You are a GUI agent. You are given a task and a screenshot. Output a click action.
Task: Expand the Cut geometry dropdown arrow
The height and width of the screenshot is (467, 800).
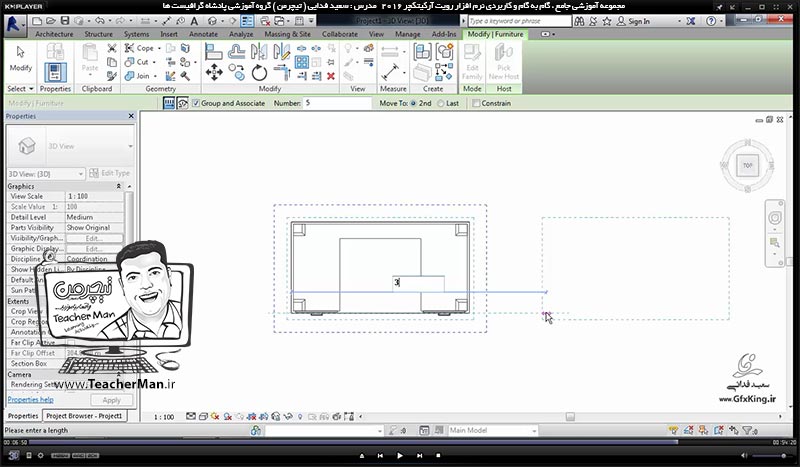155,62
